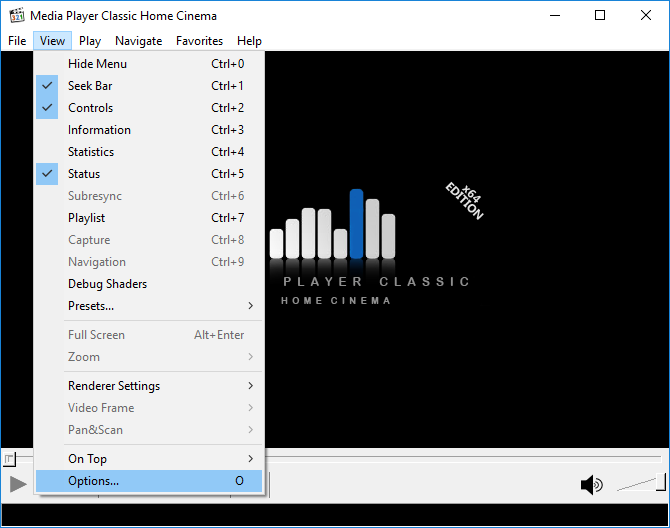Click the seek bar thumb handle
This screenshot has height=528, width=670.
(9, 459)
